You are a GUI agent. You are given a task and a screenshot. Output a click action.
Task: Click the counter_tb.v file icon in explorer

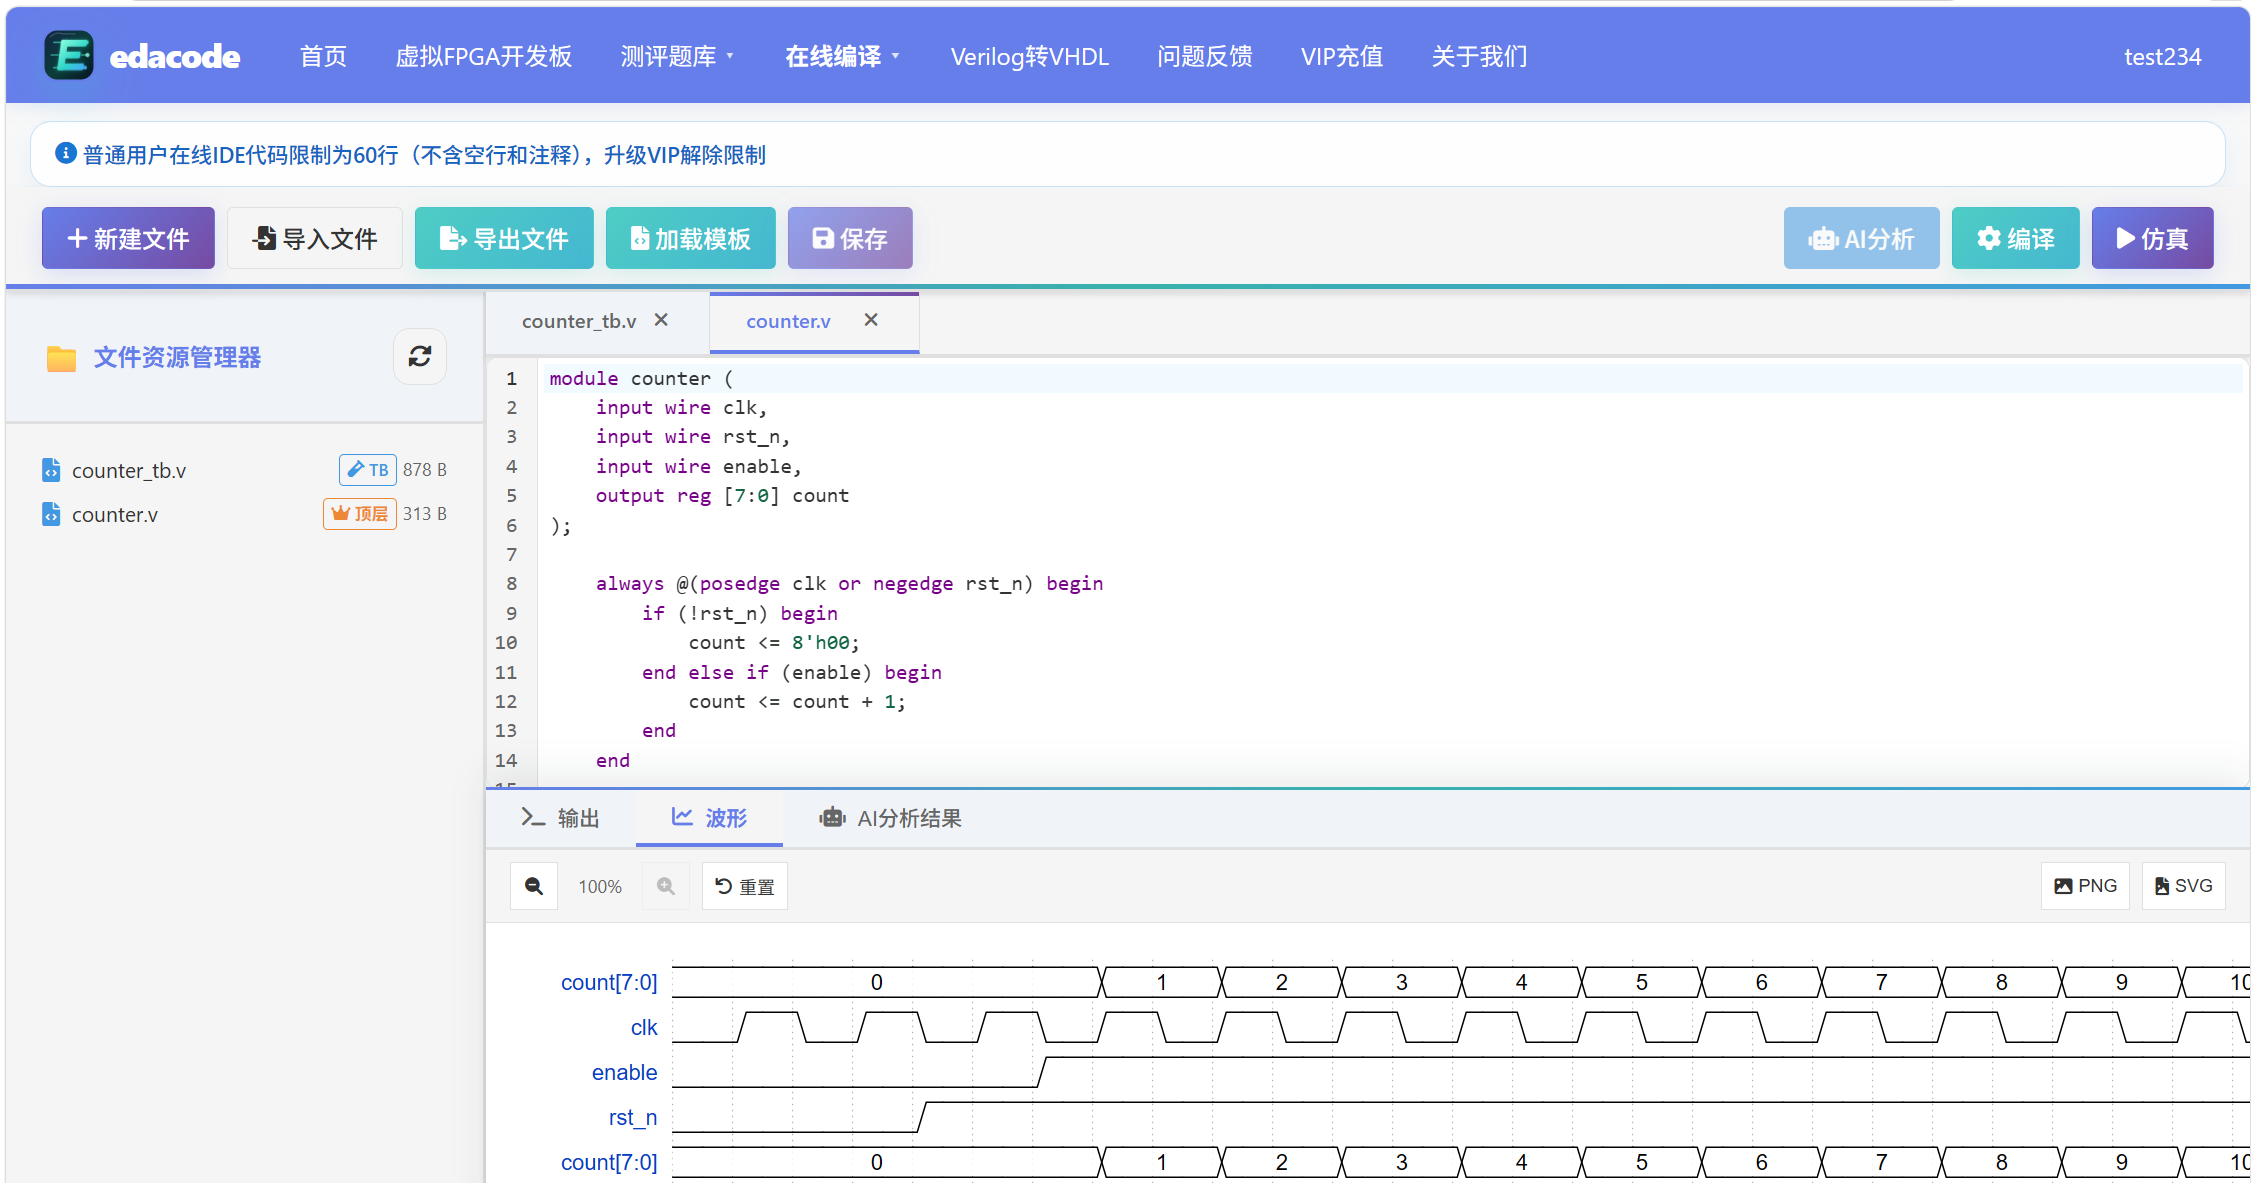point(51,469)
